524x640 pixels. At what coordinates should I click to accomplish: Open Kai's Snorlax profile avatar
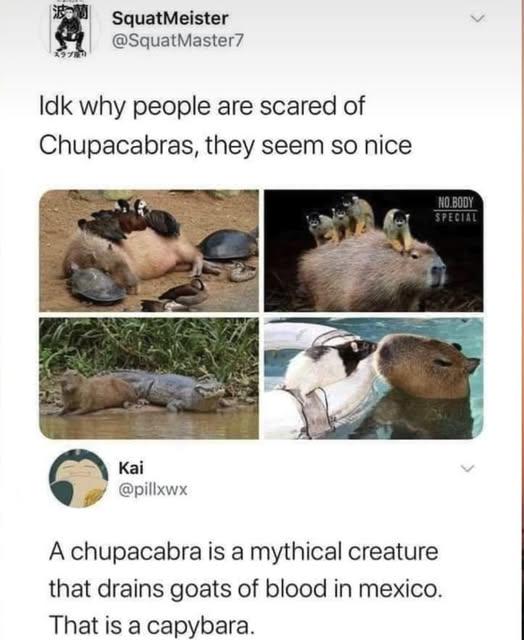[78, 478]
